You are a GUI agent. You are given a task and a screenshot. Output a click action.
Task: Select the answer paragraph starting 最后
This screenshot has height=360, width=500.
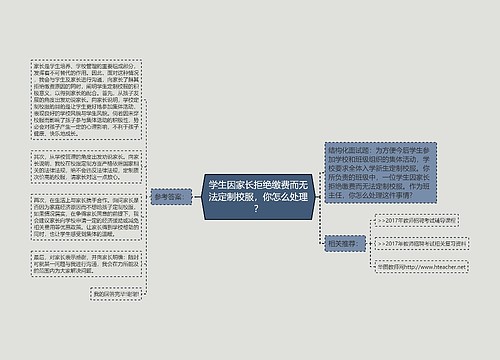click(x=86, y=264)
